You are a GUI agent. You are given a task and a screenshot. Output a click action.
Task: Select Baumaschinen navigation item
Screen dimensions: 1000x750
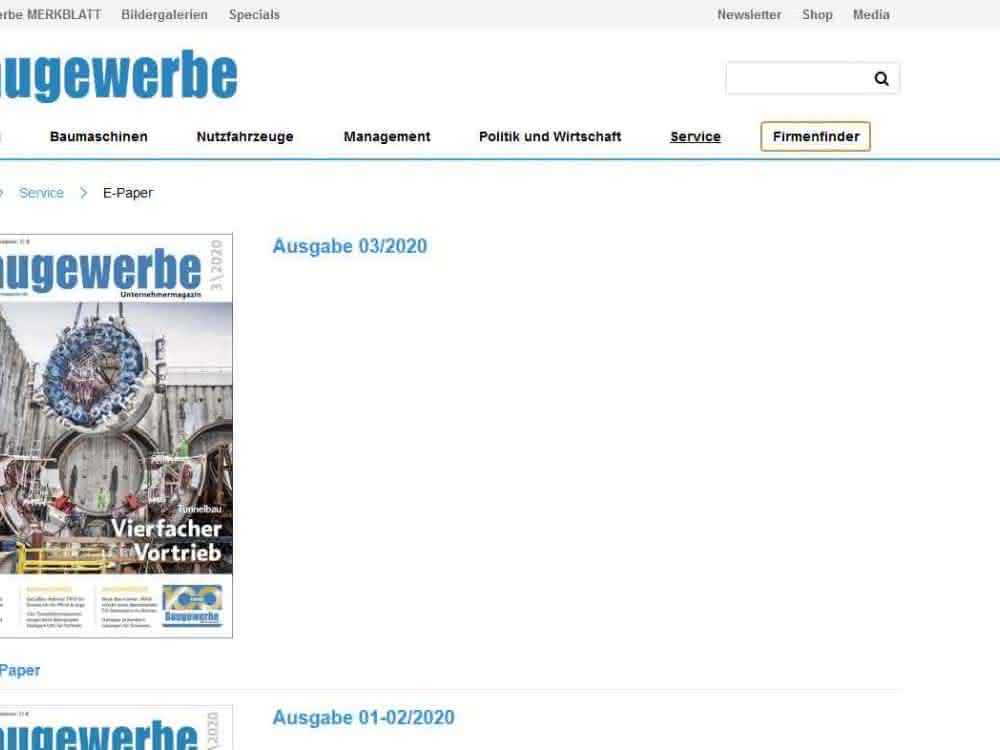(99, 136)
